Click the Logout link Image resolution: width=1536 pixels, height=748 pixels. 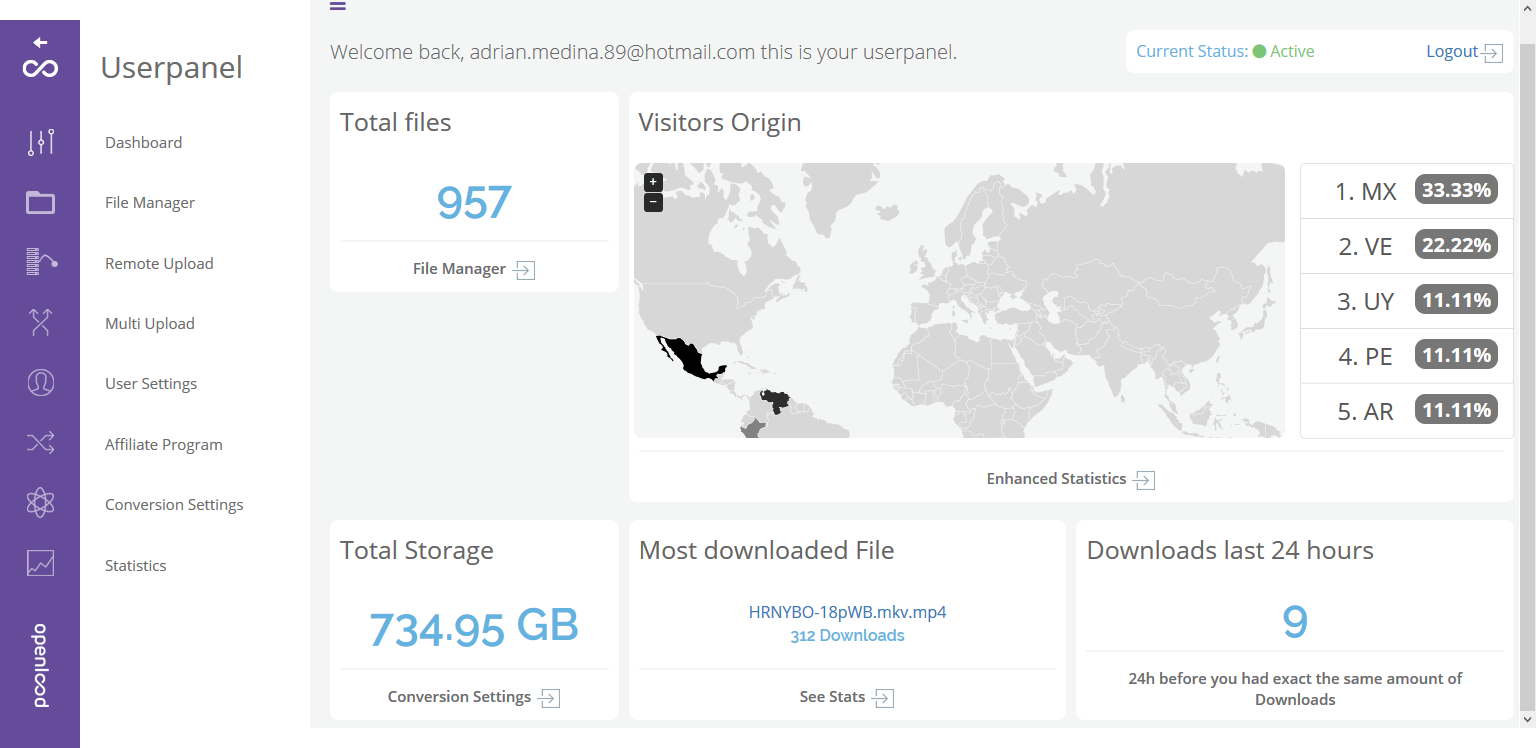(1463, 52)
